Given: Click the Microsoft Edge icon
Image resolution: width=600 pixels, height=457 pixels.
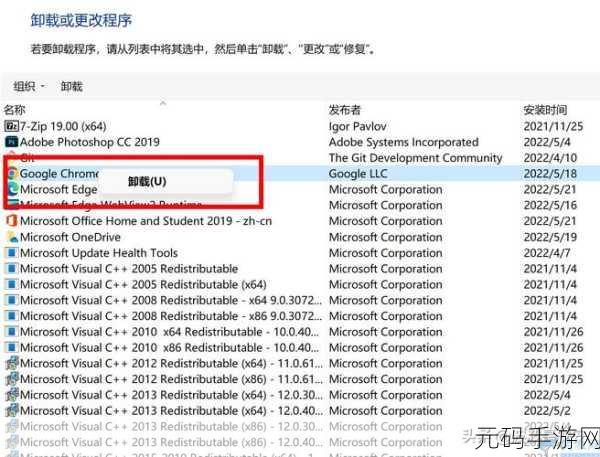Looking at the screenshot, I should pyautogui.click(x=12, y=189).
